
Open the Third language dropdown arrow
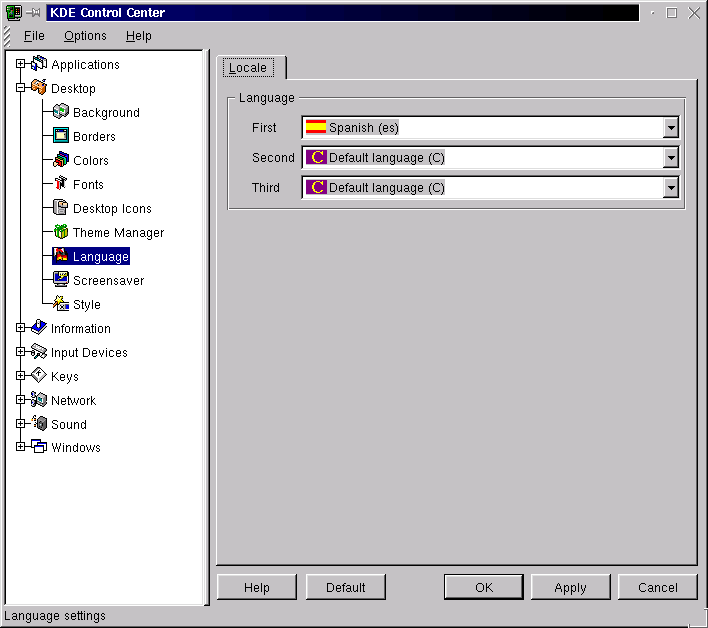tap(671, 188)
